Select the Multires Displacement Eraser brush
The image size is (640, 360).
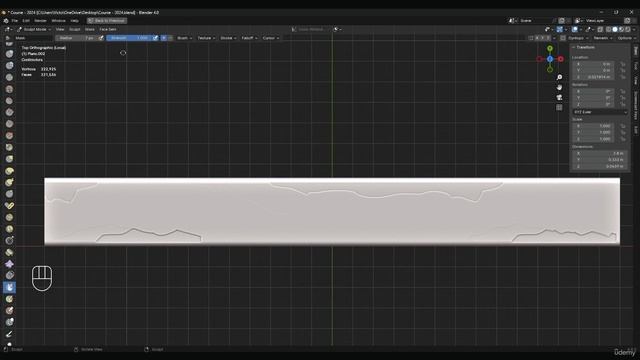tap(9, 311)
